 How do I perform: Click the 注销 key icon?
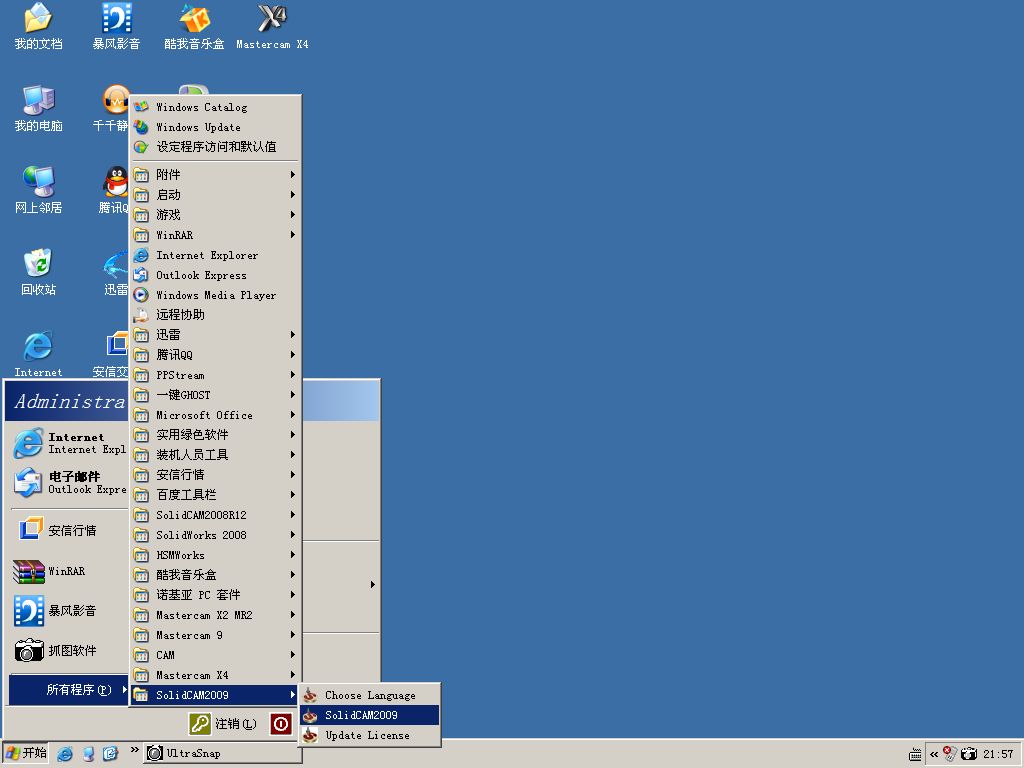click(x=199, y=724)
